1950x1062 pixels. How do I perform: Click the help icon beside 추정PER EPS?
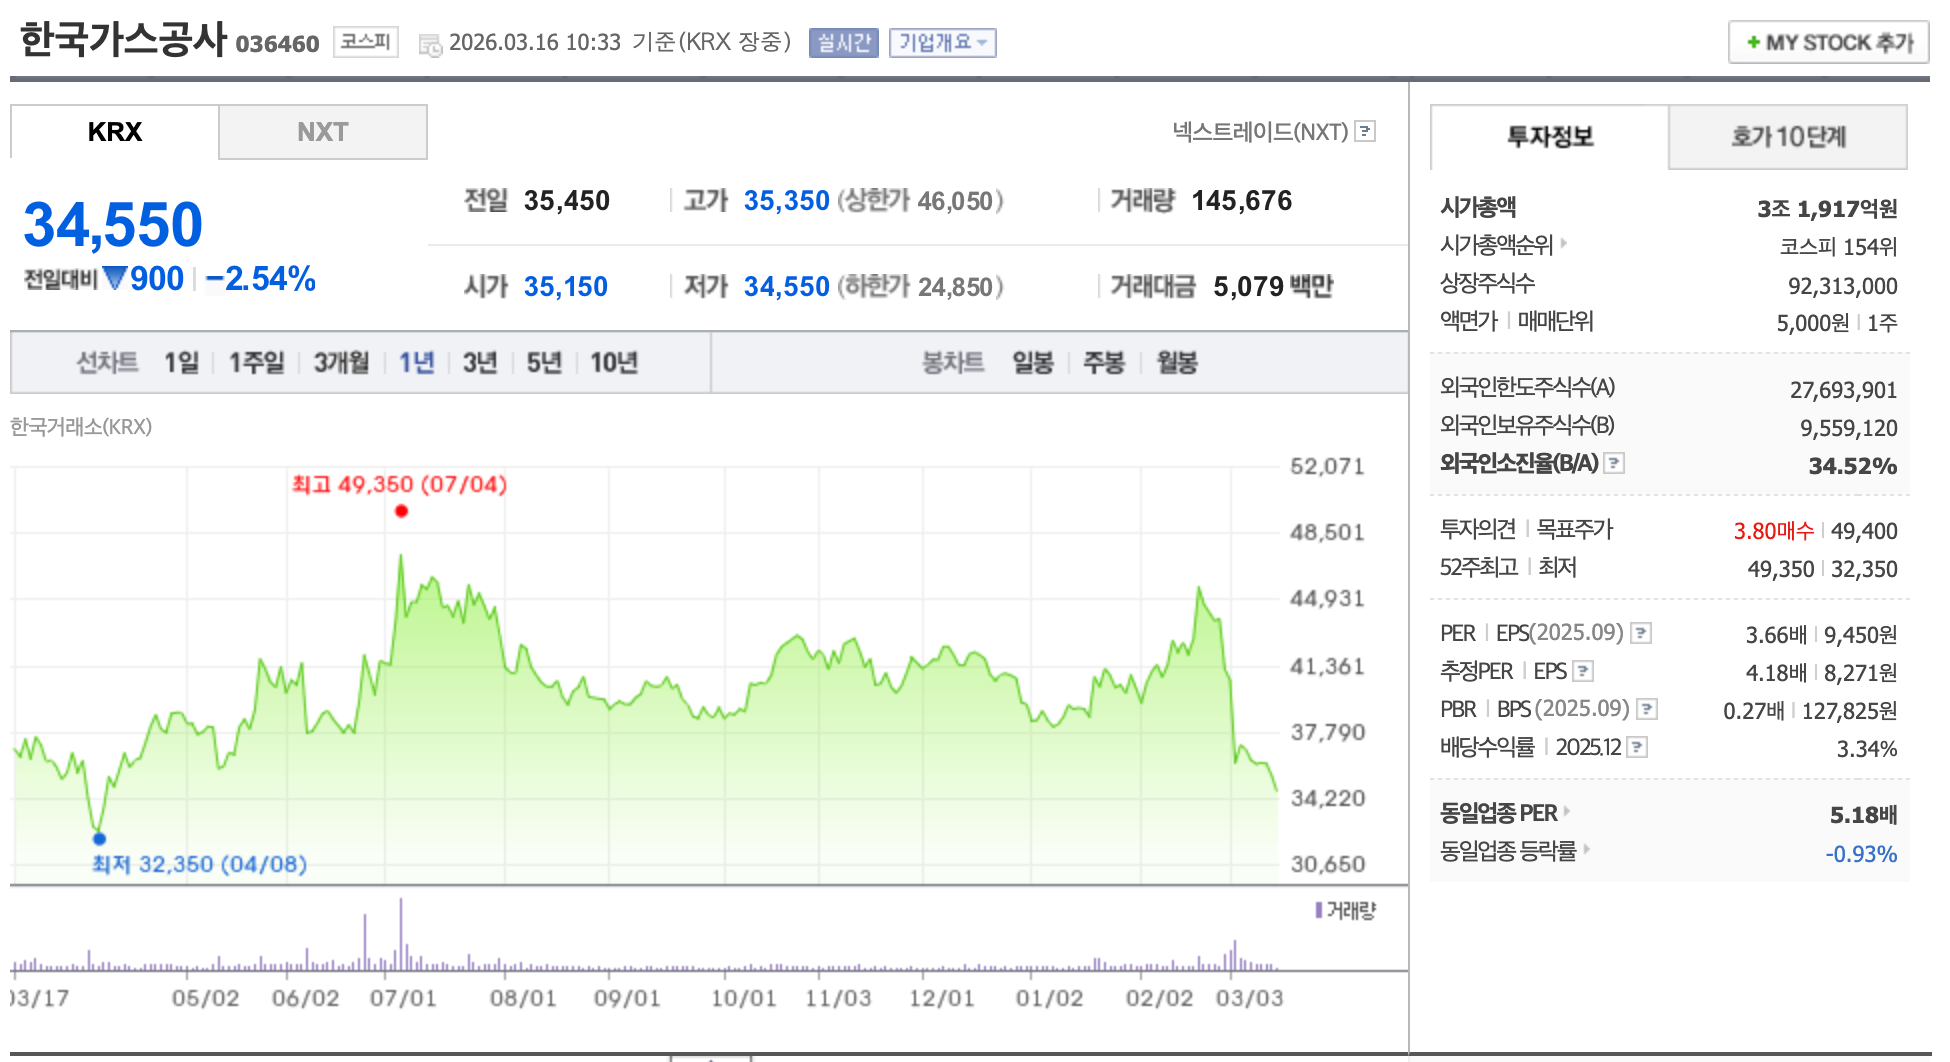tap(1583, 671)
